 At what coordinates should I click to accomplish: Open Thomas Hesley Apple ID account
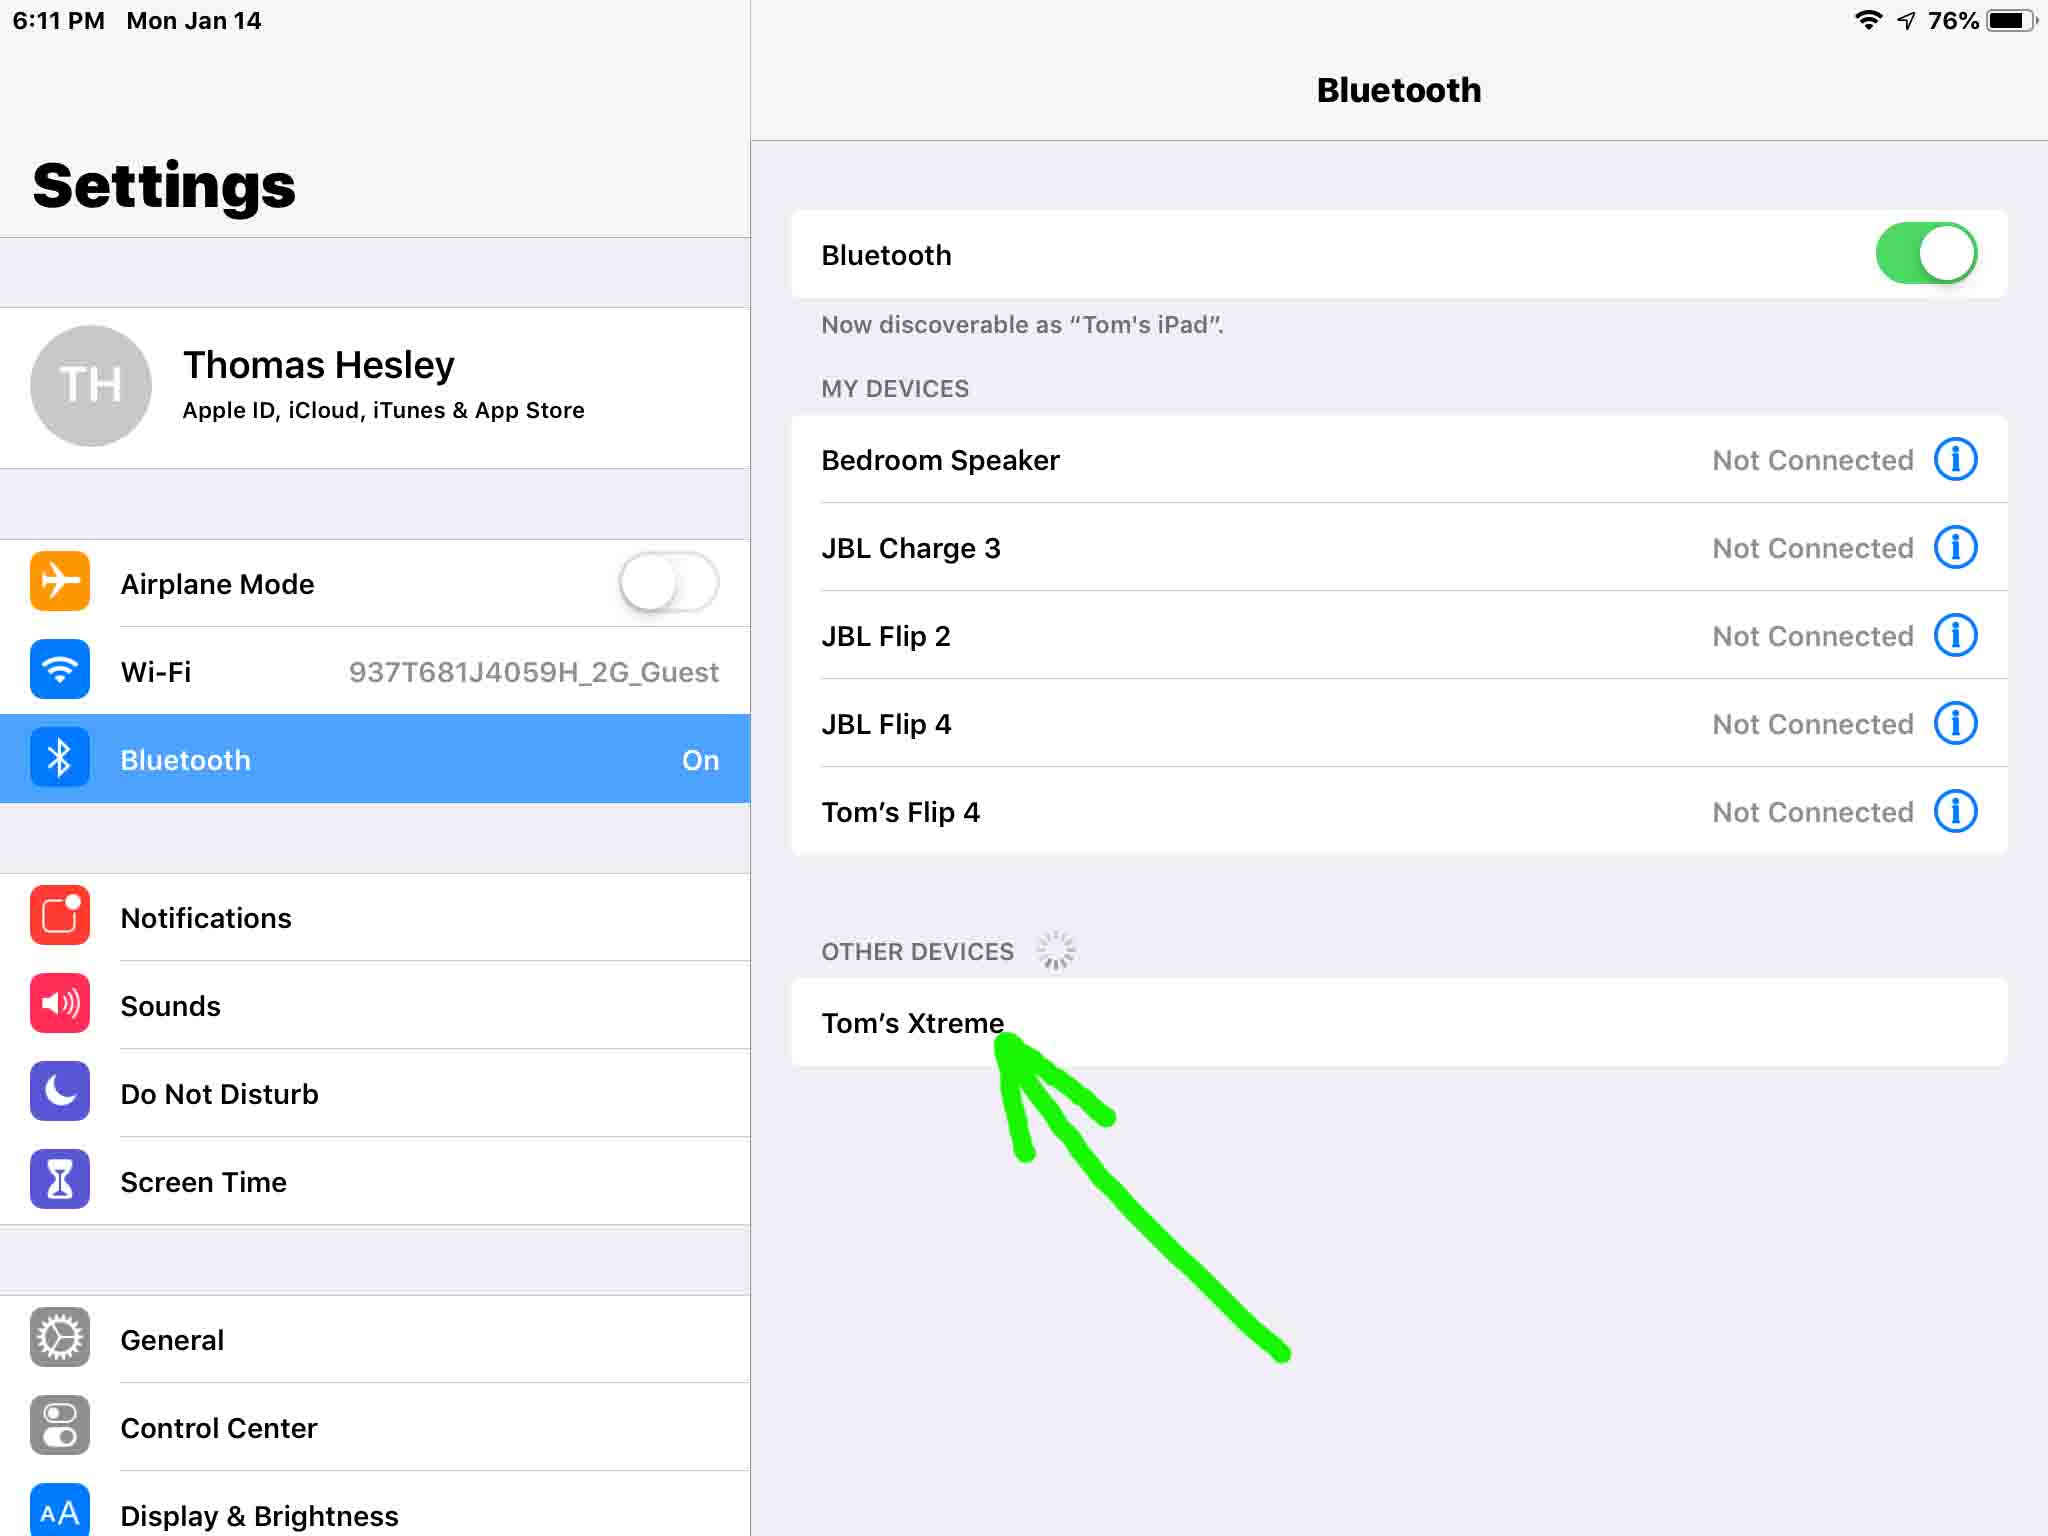coord(375,388)
